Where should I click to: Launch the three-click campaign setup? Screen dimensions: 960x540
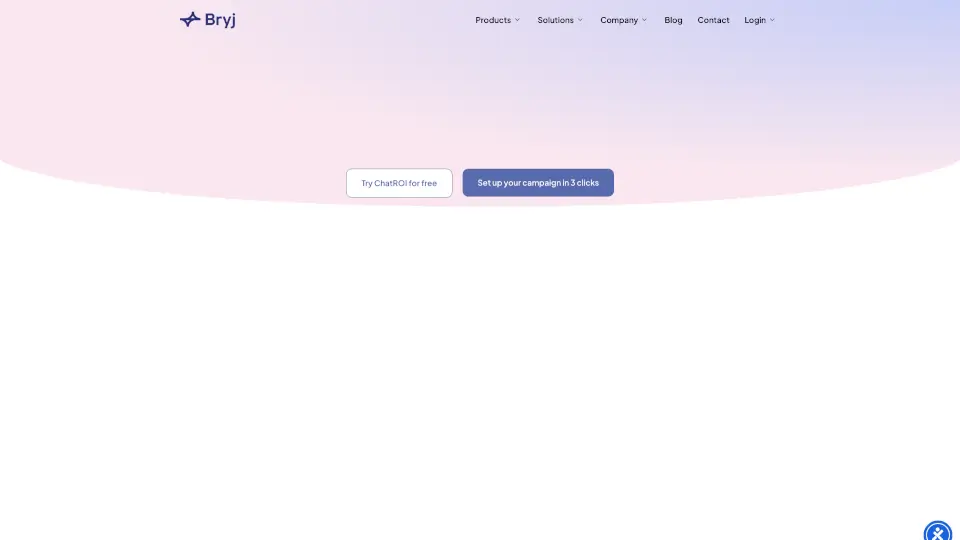click(538, 183)
